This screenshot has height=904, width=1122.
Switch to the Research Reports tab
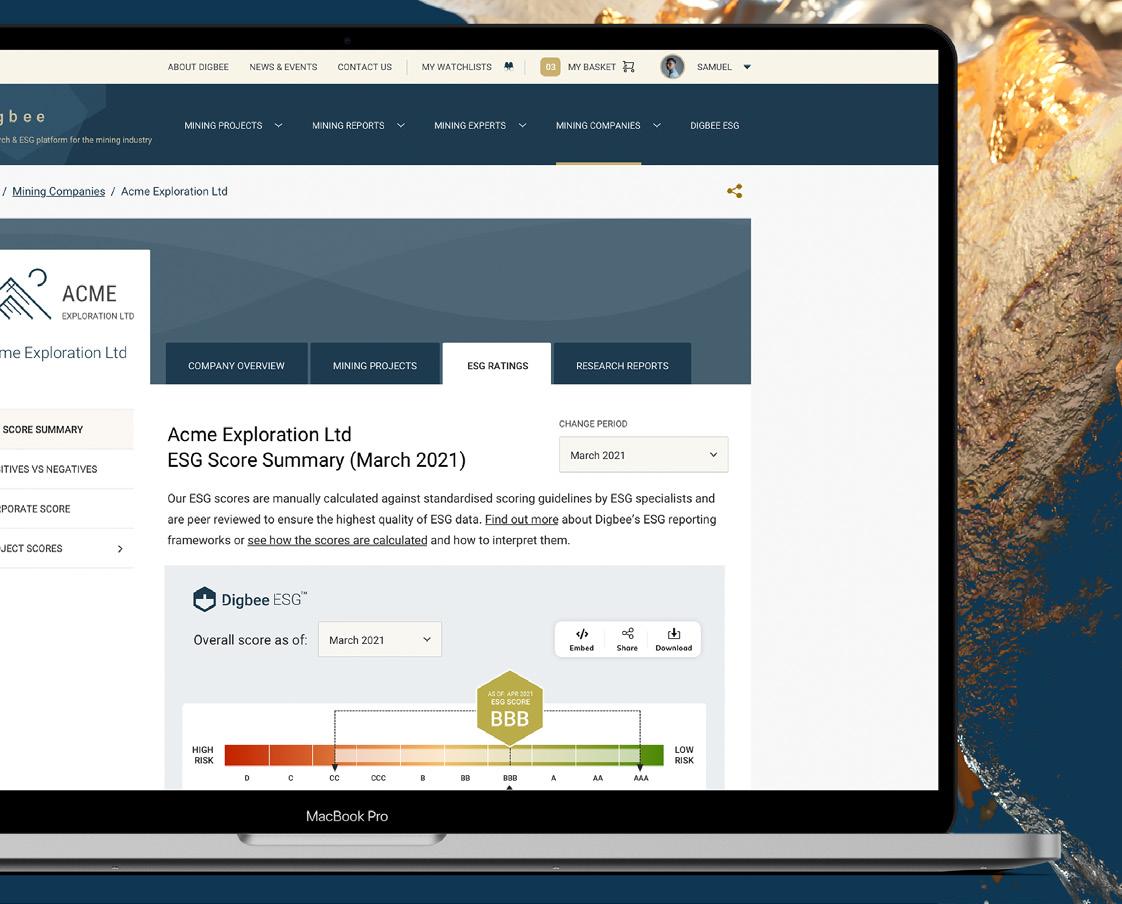coord(622,364)
